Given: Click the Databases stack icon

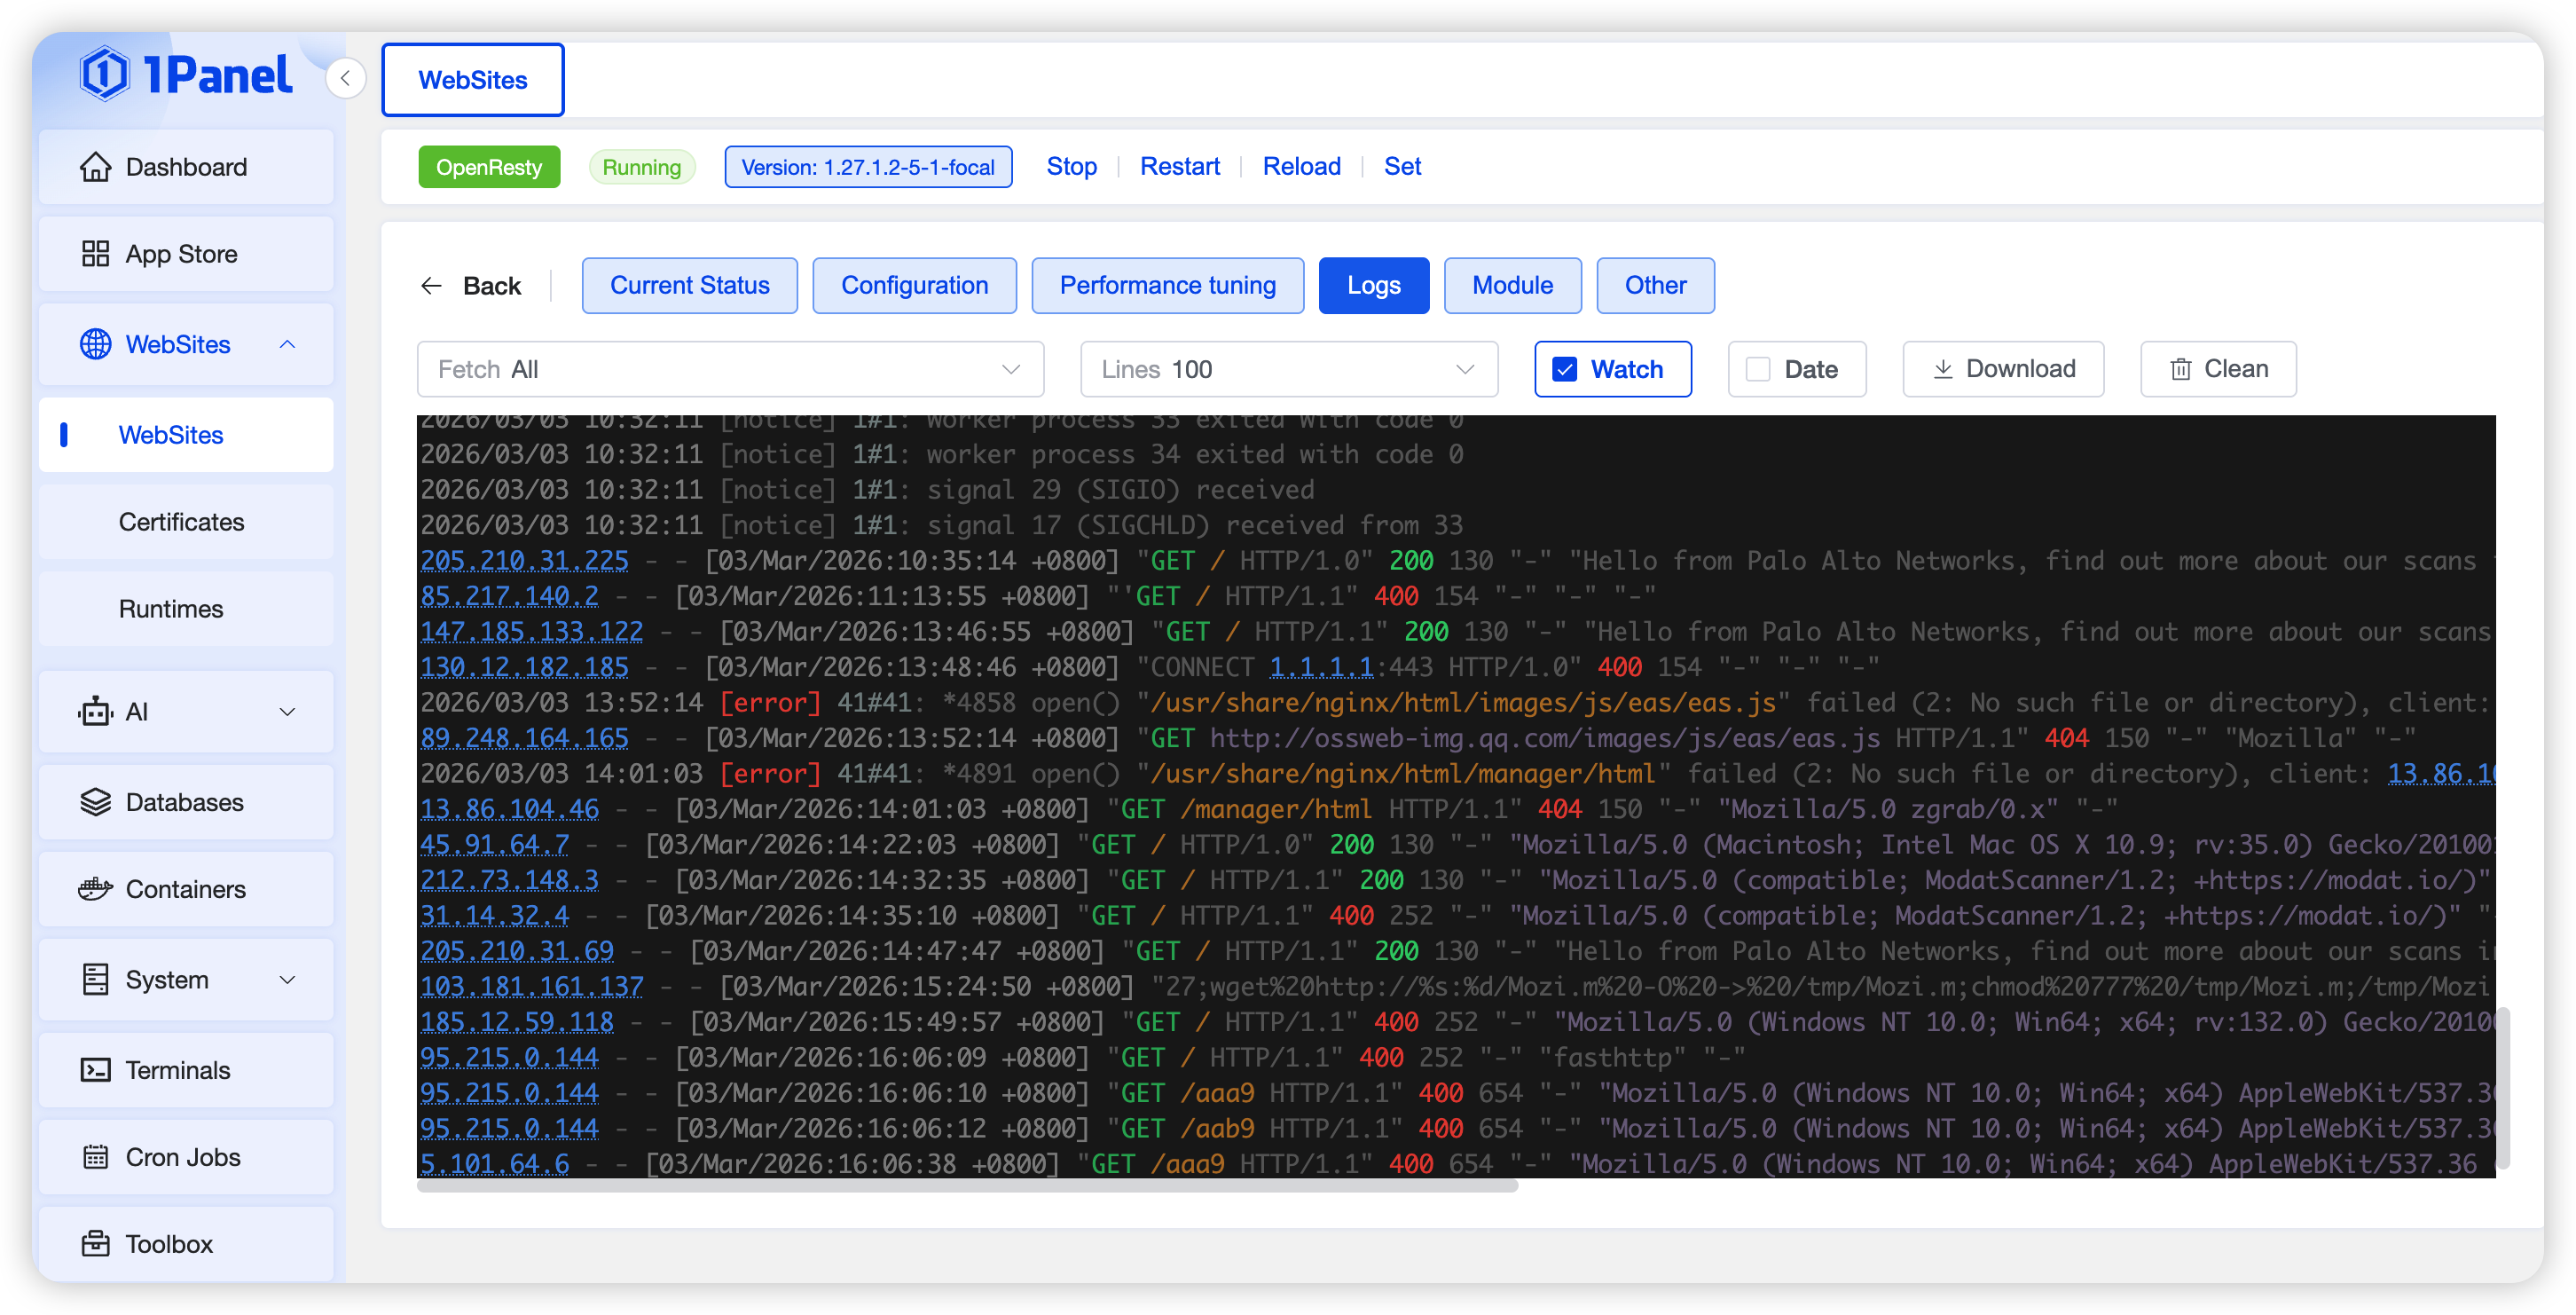Looking at the screenshot, I should (x=95, y=802).
